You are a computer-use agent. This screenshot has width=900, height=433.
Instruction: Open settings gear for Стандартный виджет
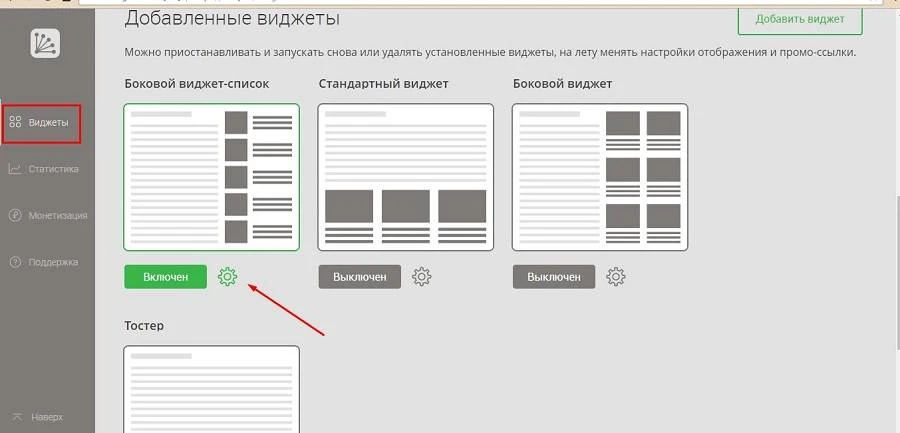click(422, 277)
